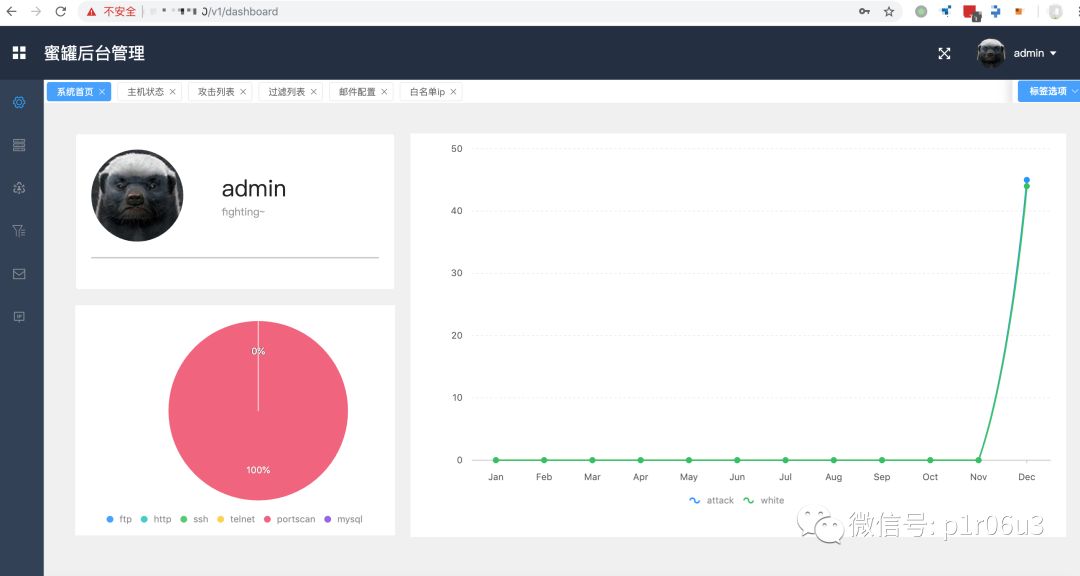Bookmark this page with star icon

tap(889, 12)
